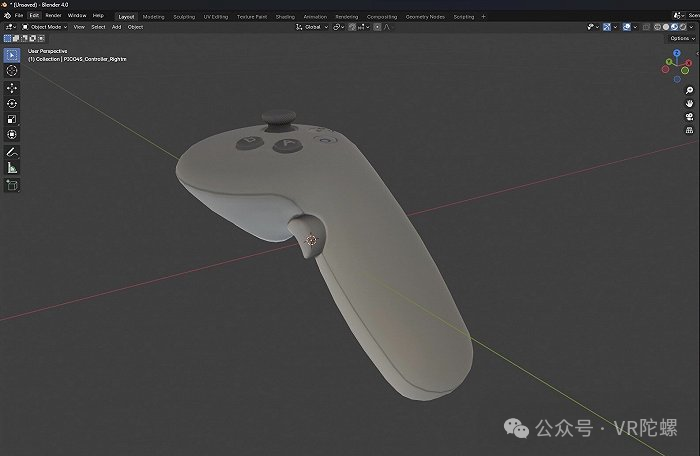Choose the Annotate pencil tool

click(12, 152)
